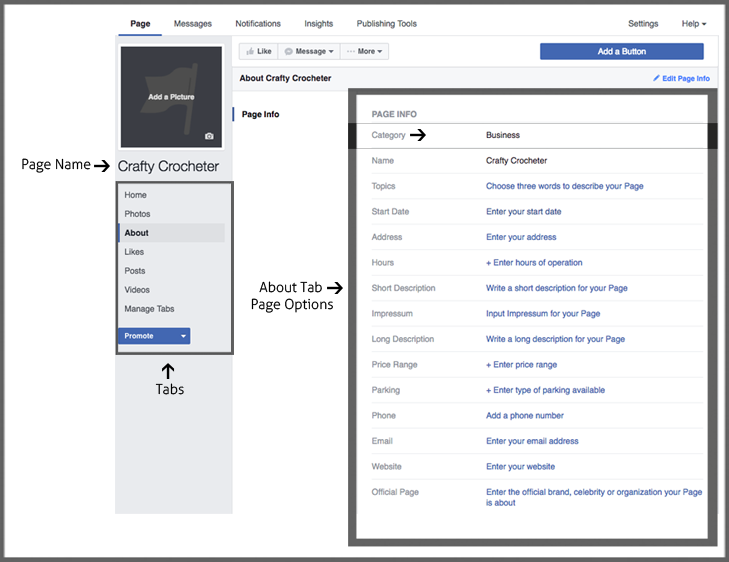Click the Official Page label
Screen dimensions: 729x562
395,492
